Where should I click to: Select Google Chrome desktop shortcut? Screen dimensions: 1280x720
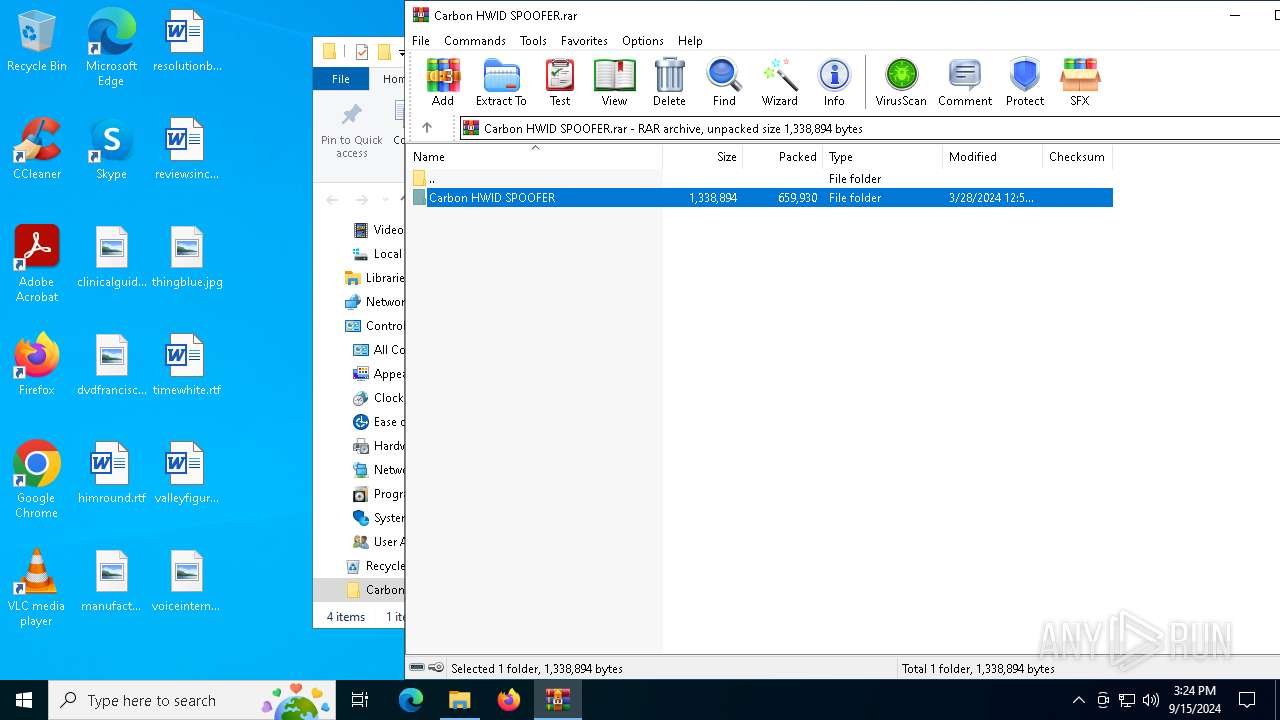(x=37, y=479)
